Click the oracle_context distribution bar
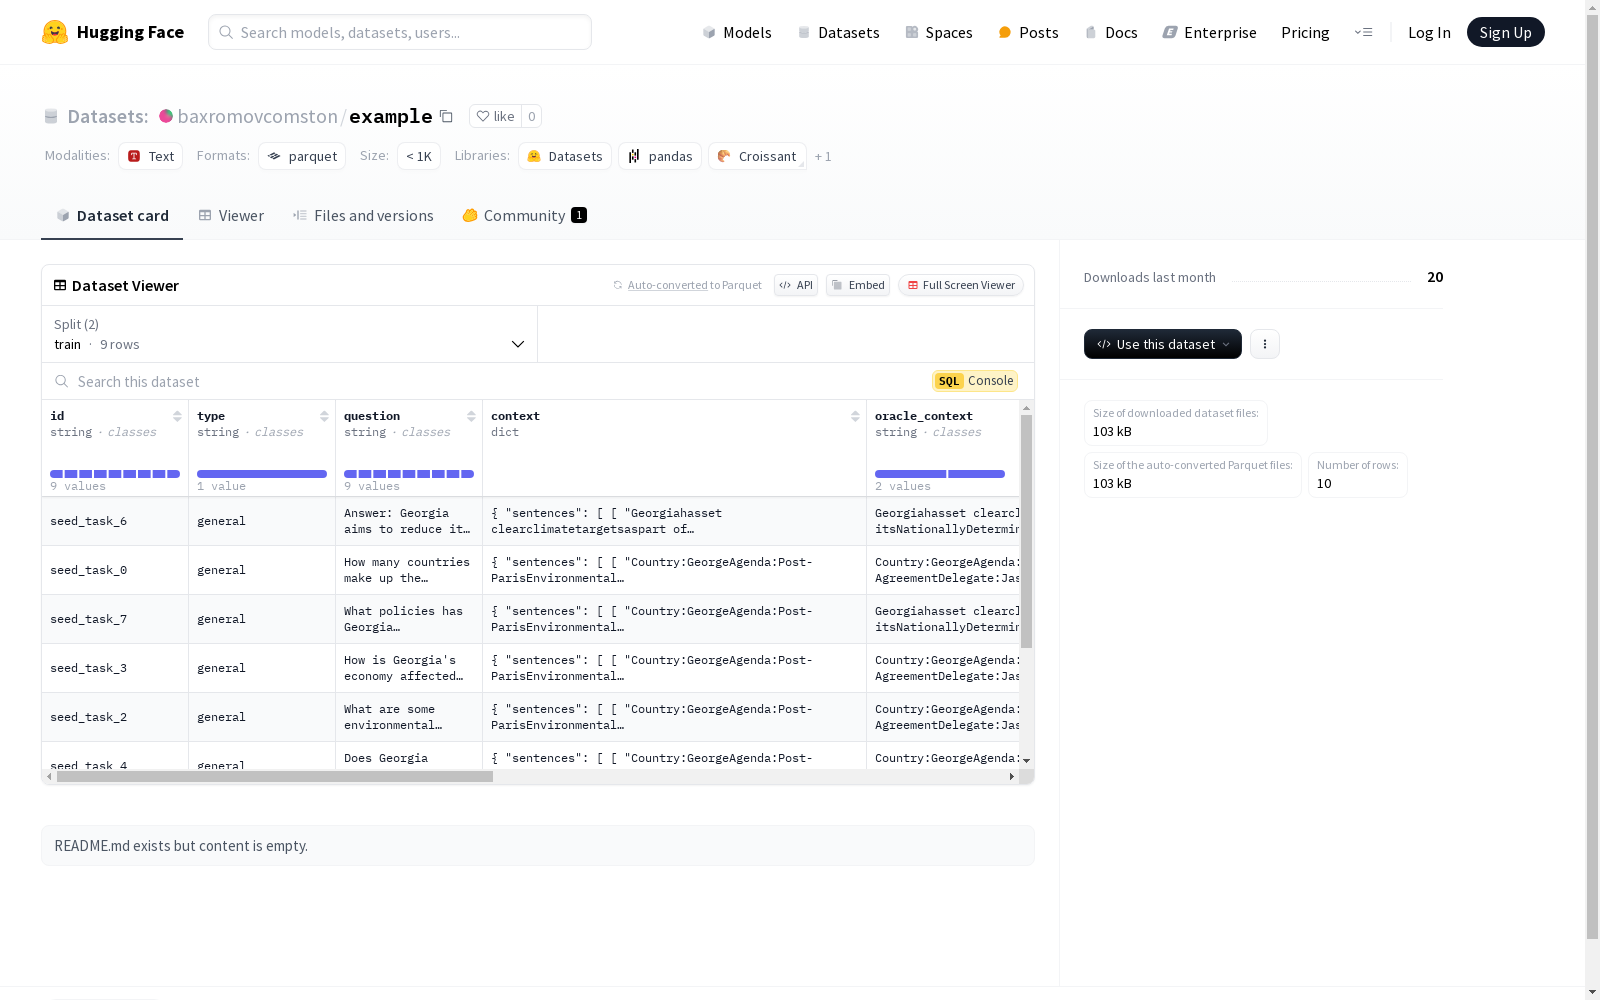Viewport: 1600px width, 1000px height. [x=940, y=474]
